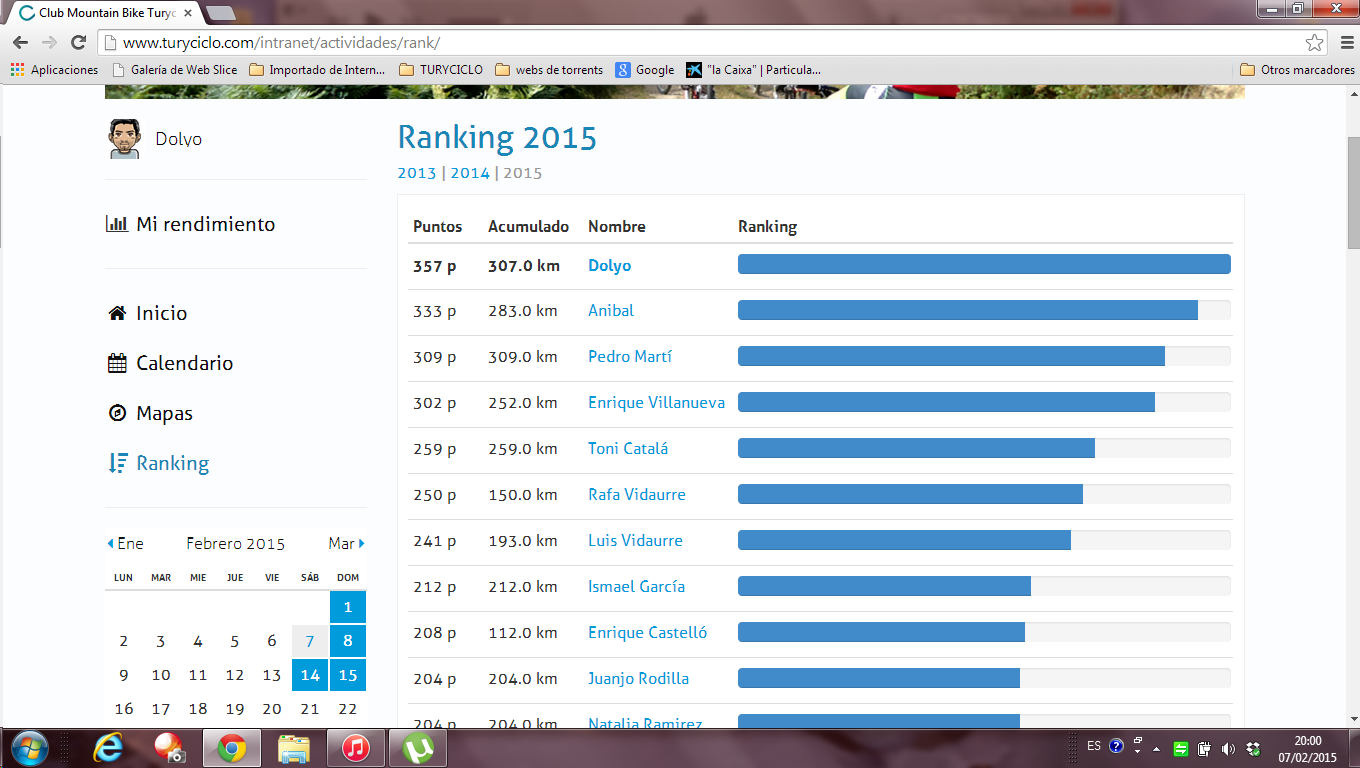1360x768 pixels.
Task: Go to next month Mar
Action: [346, 544]
